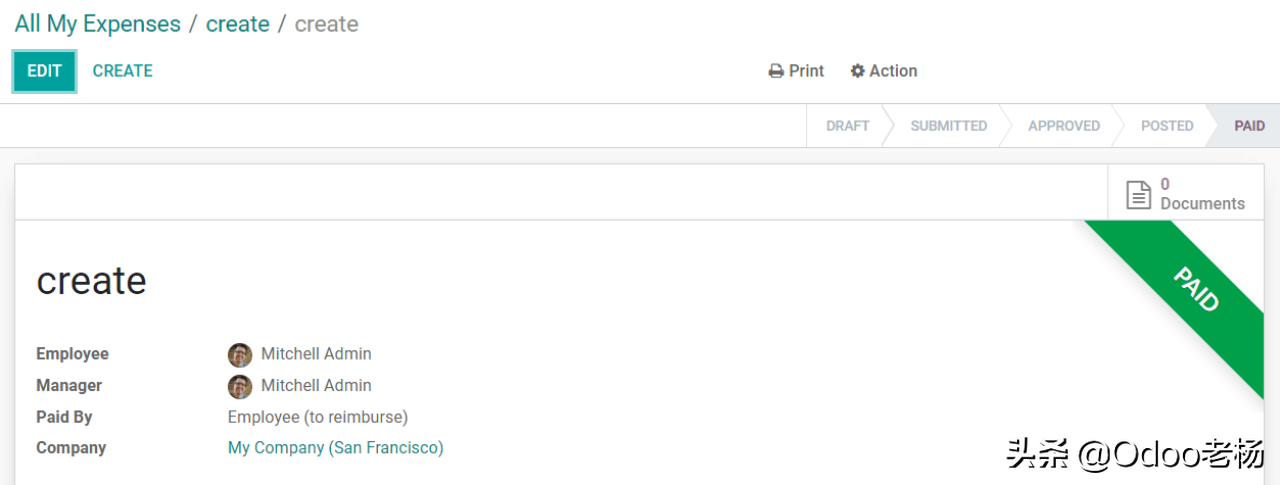The height and width of the screenshot is (485, 1280).
Task: Open the 0 Documents stat button
Action: click(x=1185, y=194)
